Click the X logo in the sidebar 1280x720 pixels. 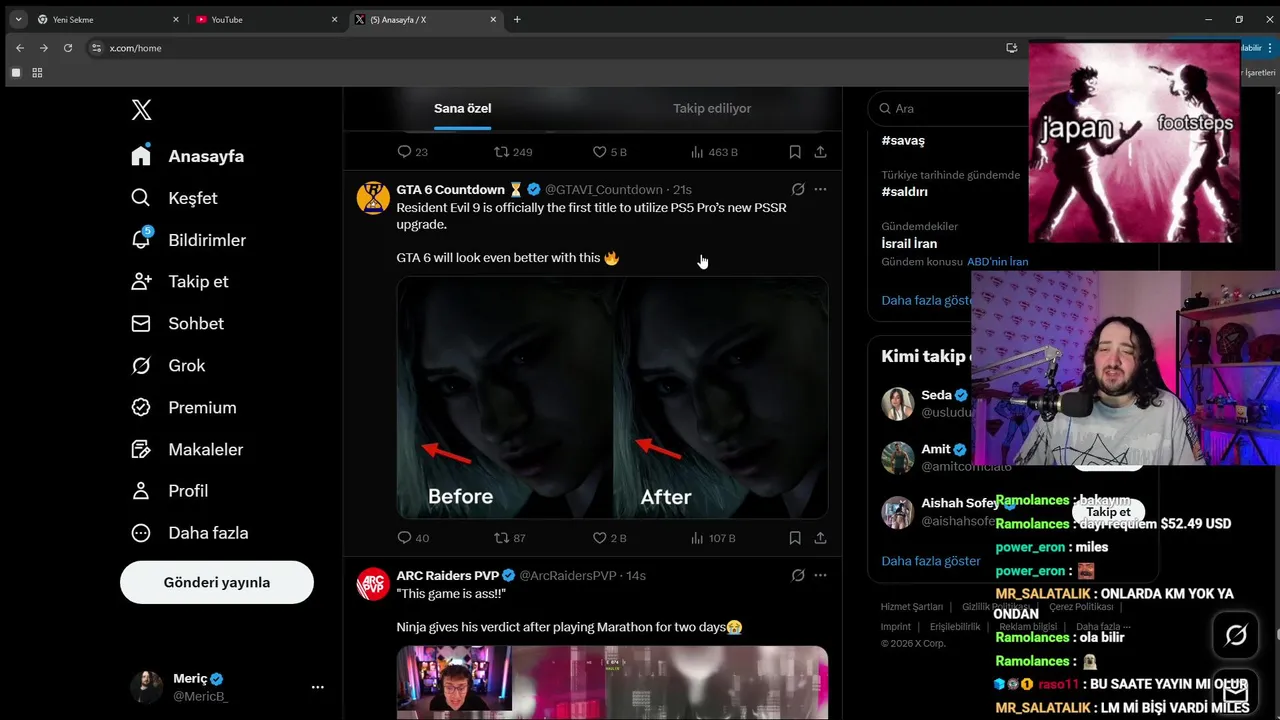[x=141, y=110]
